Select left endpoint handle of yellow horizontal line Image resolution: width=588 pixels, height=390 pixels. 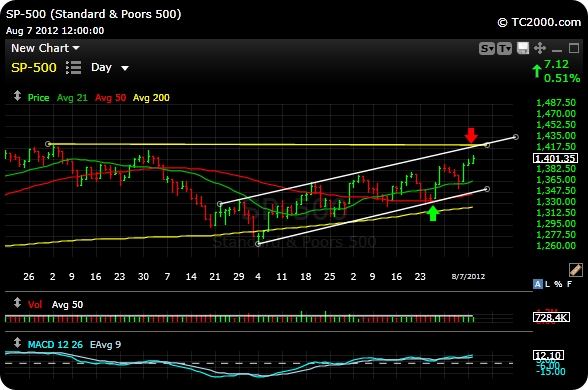tap(48, 144)
